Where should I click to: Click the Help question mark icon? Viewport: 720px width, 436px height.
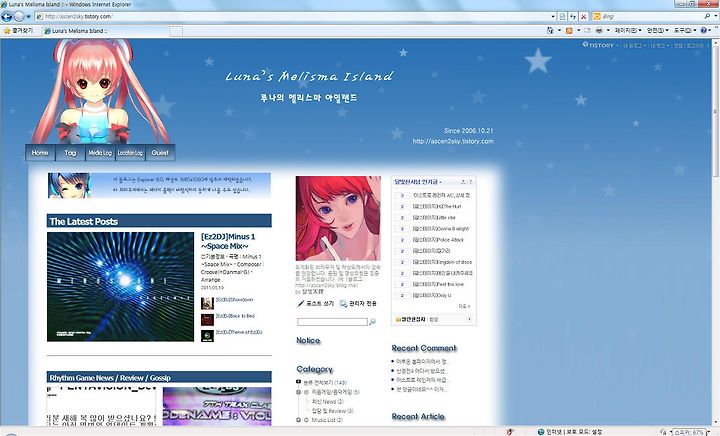coord(703,31)
